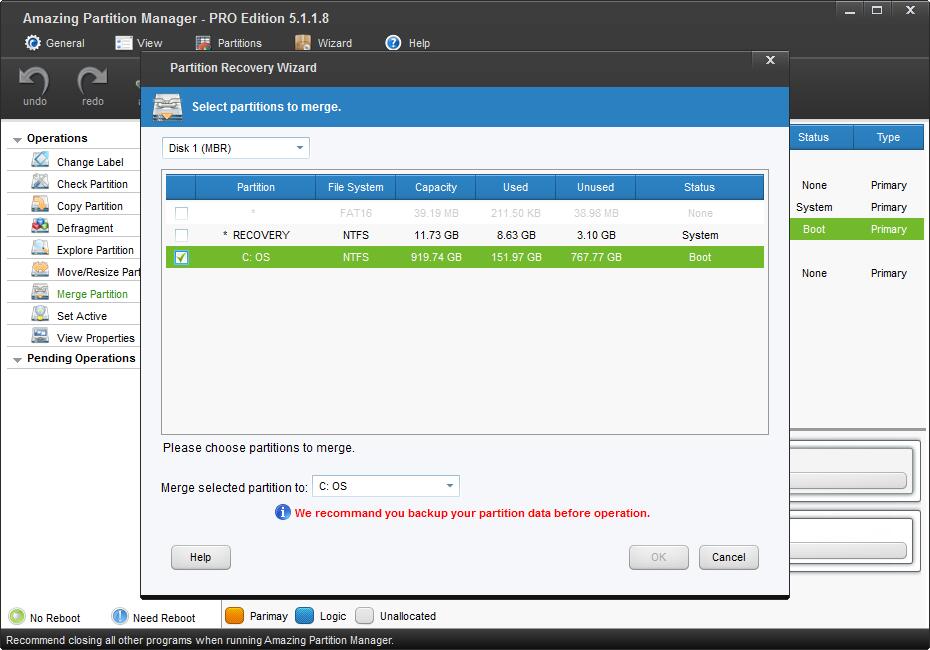
Task: Click the View Properties icon
Action: (40, 336)
